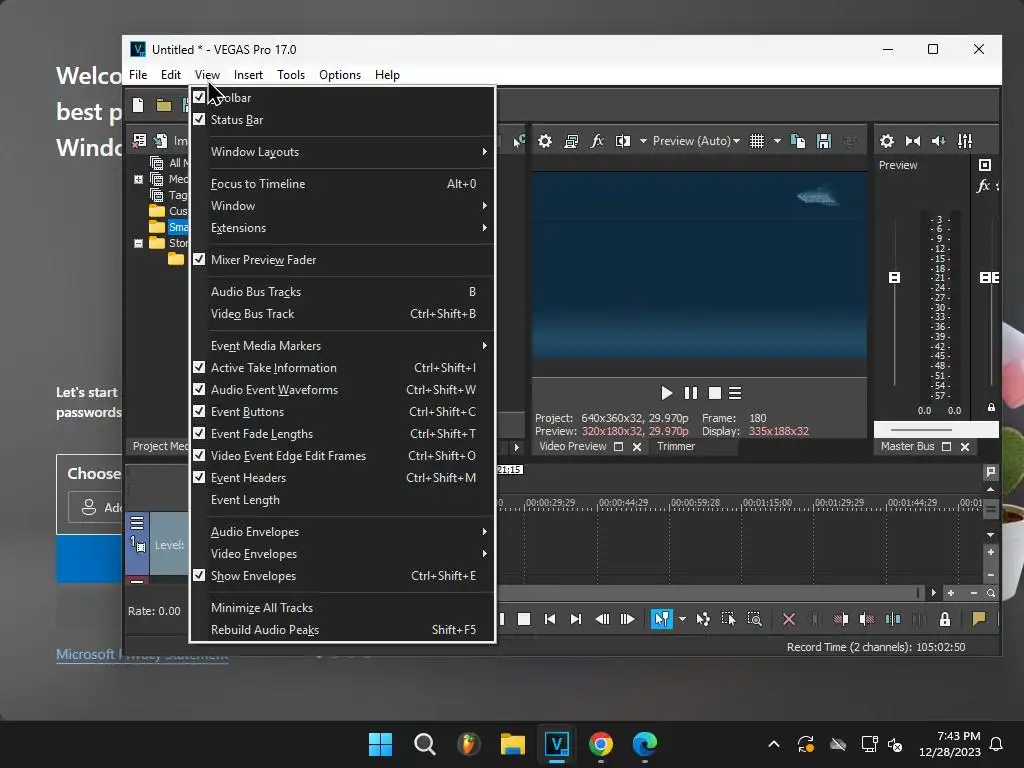Step to next frame
Screen dimensions: 1024x768
point(628,619)
